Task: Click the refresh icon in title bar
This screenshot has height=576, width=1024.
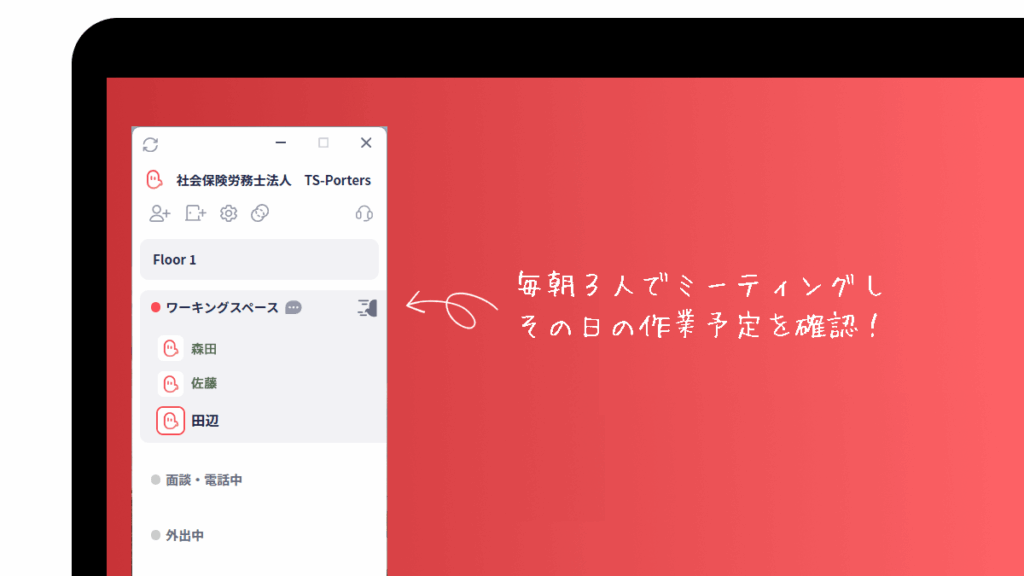Action: (150, 144)
